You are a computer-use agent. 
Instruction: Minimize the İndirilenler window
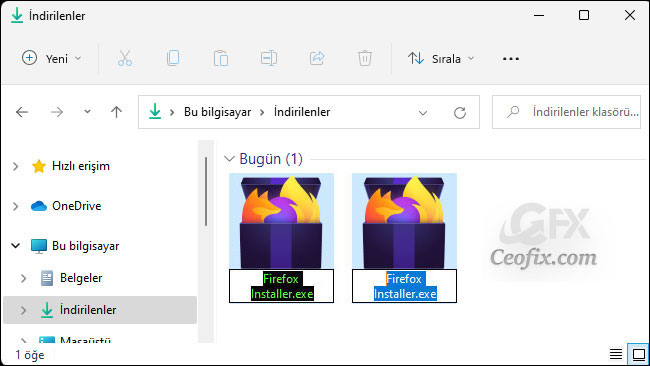[539, 15]
